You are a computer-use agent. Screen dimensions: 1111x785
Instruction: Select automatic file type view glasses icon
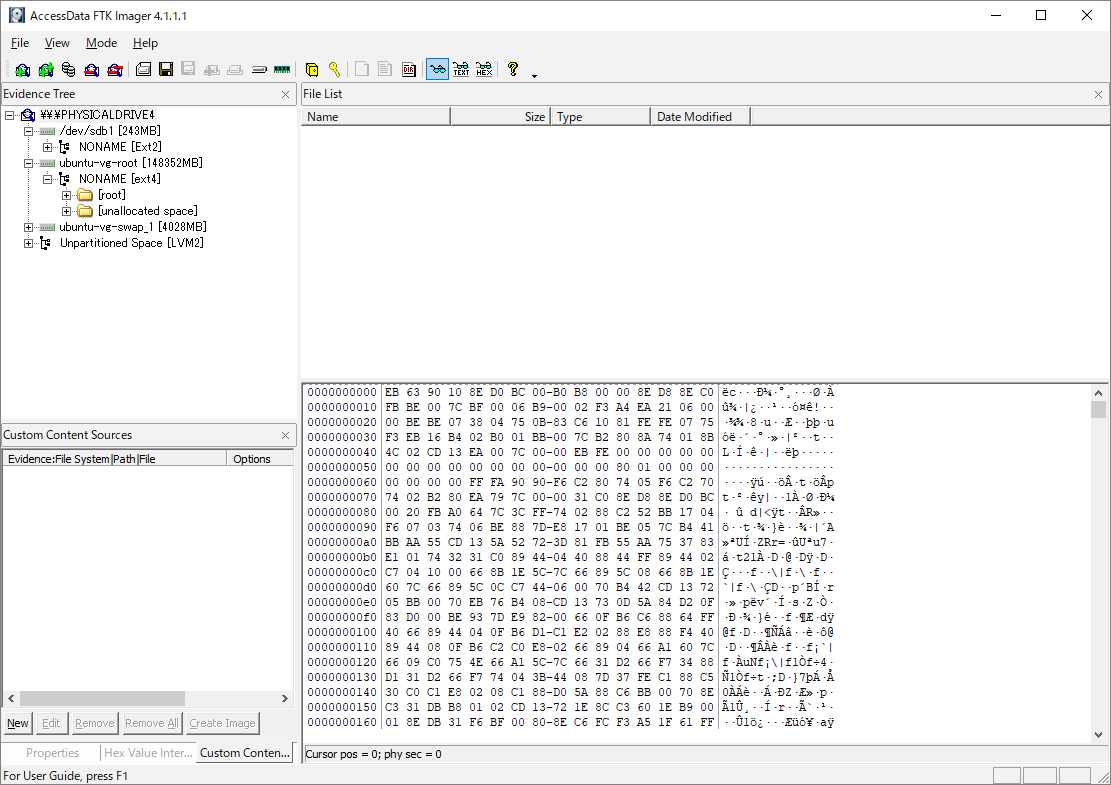click(438, 69)
